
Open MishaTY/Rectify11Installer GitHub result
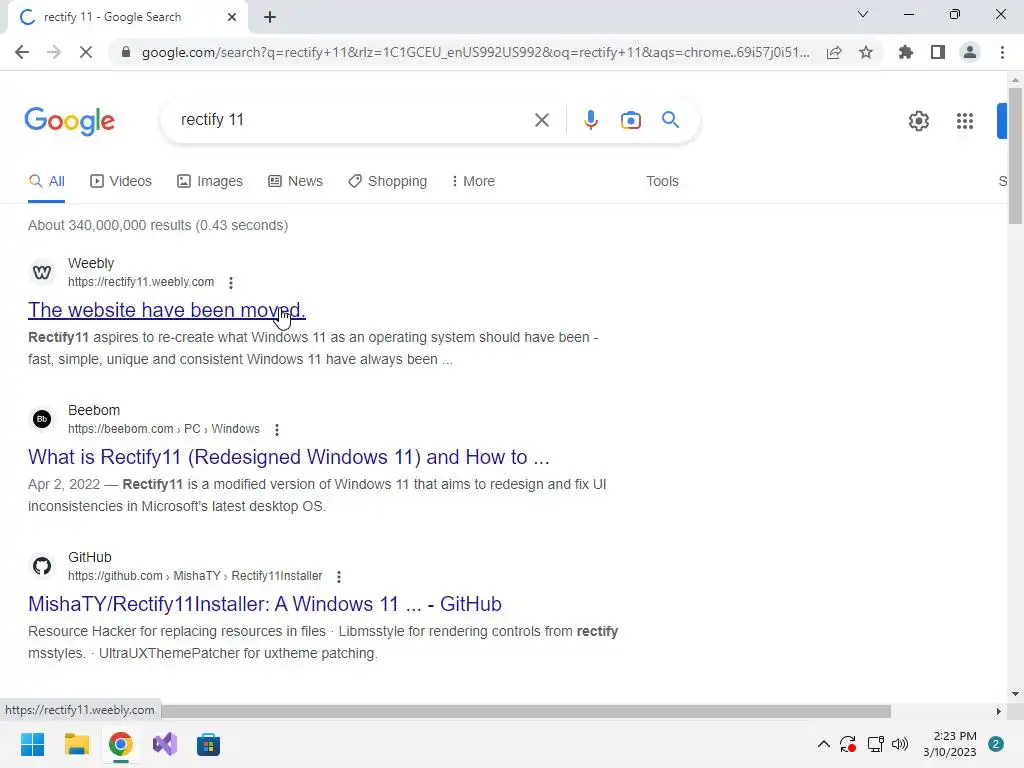264,603
